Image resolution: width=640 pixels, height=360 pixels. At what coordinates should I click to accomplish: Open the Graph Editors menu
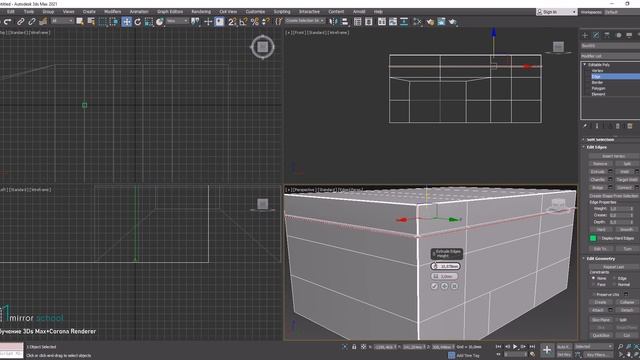tap(170, 12)
